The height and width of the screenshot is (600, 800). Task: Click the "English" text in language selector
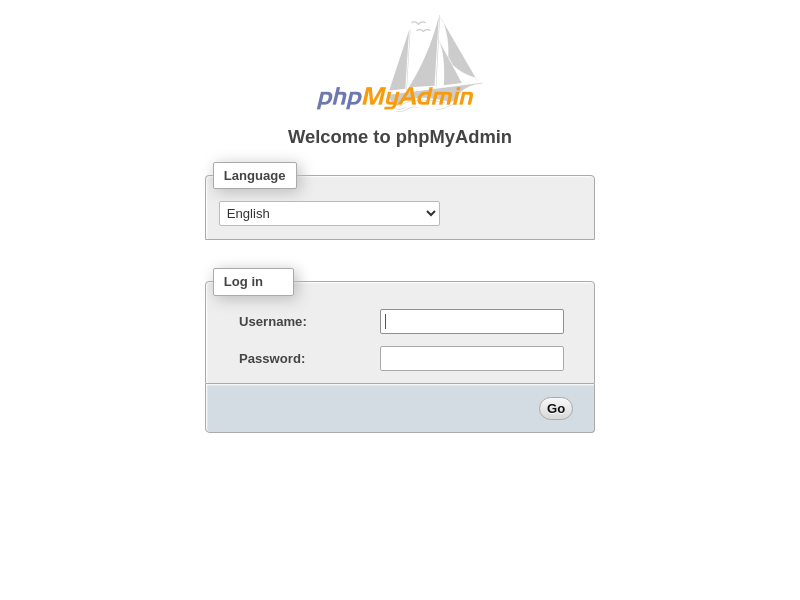coord(248,213)
